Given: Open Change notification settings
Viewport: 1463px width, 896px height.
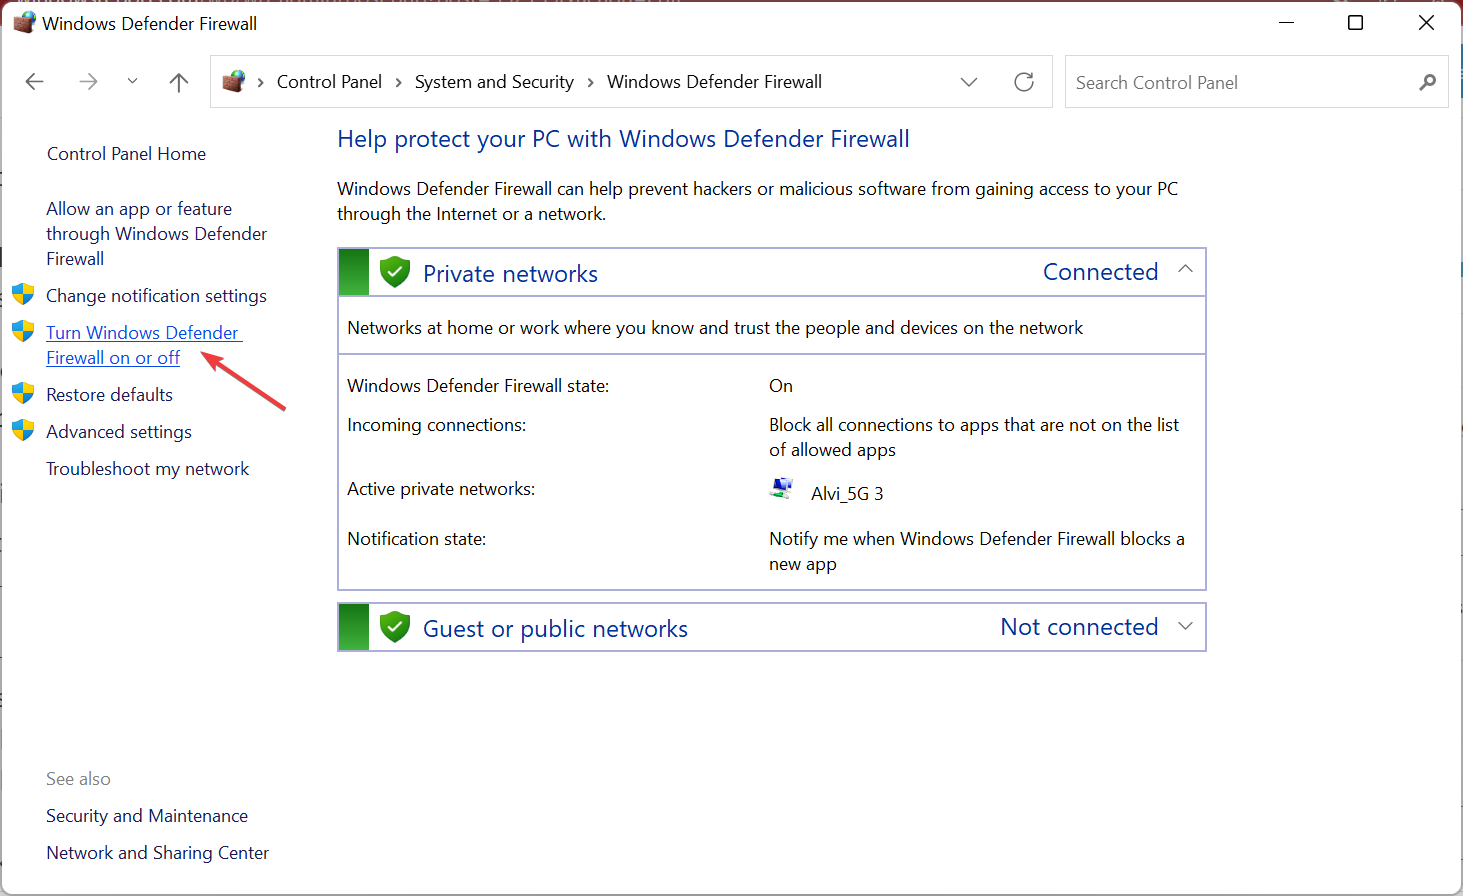Looking at the screenshot, I should [x=156, y=296].
